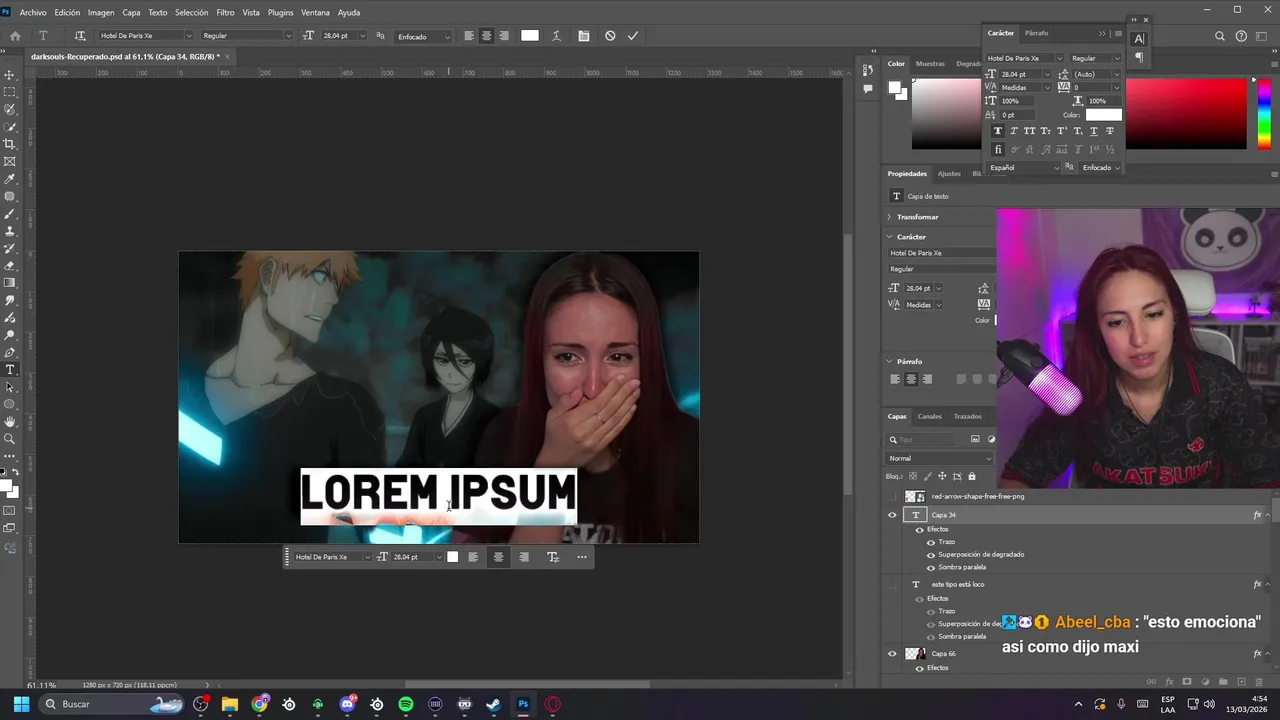Open layer blend mode Normal dropdown
Screen dimensions: 1280x720
[939, 459]
